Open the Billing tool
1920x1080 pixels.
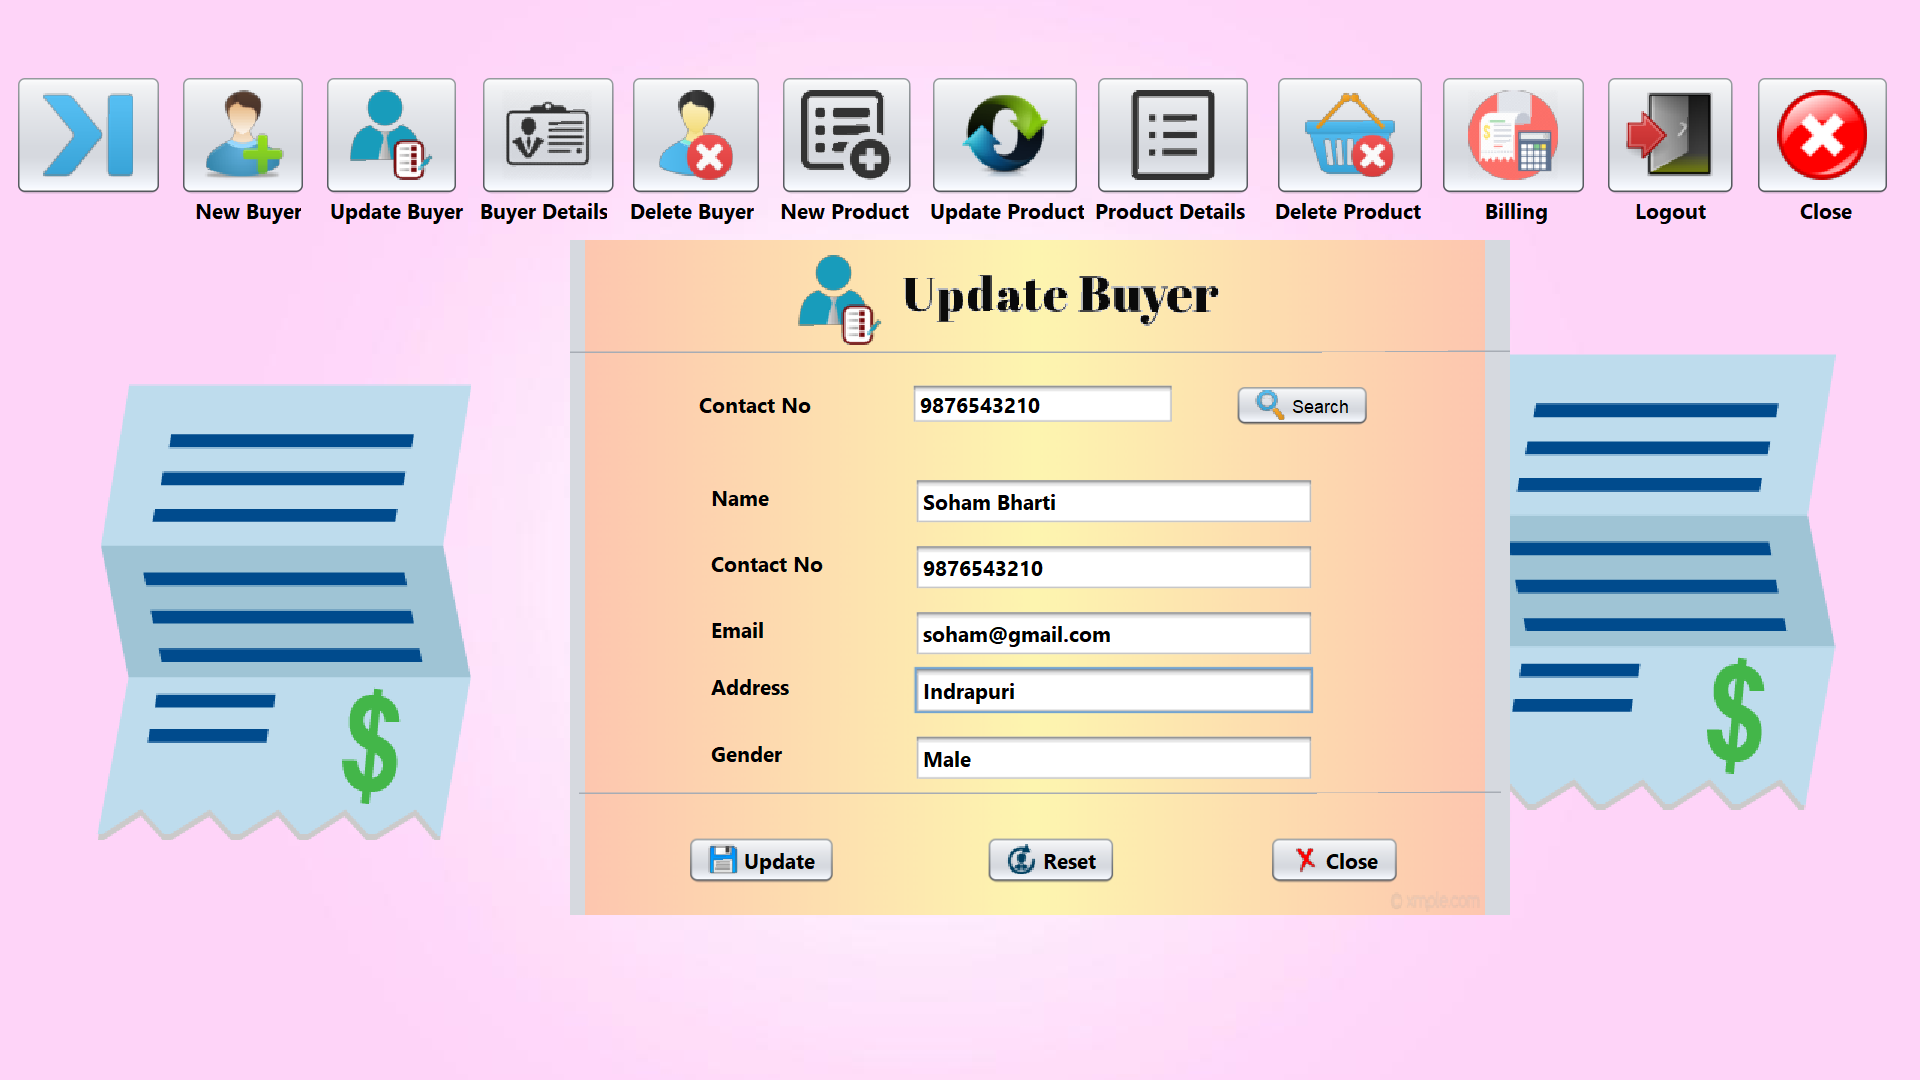point(1513,135)
